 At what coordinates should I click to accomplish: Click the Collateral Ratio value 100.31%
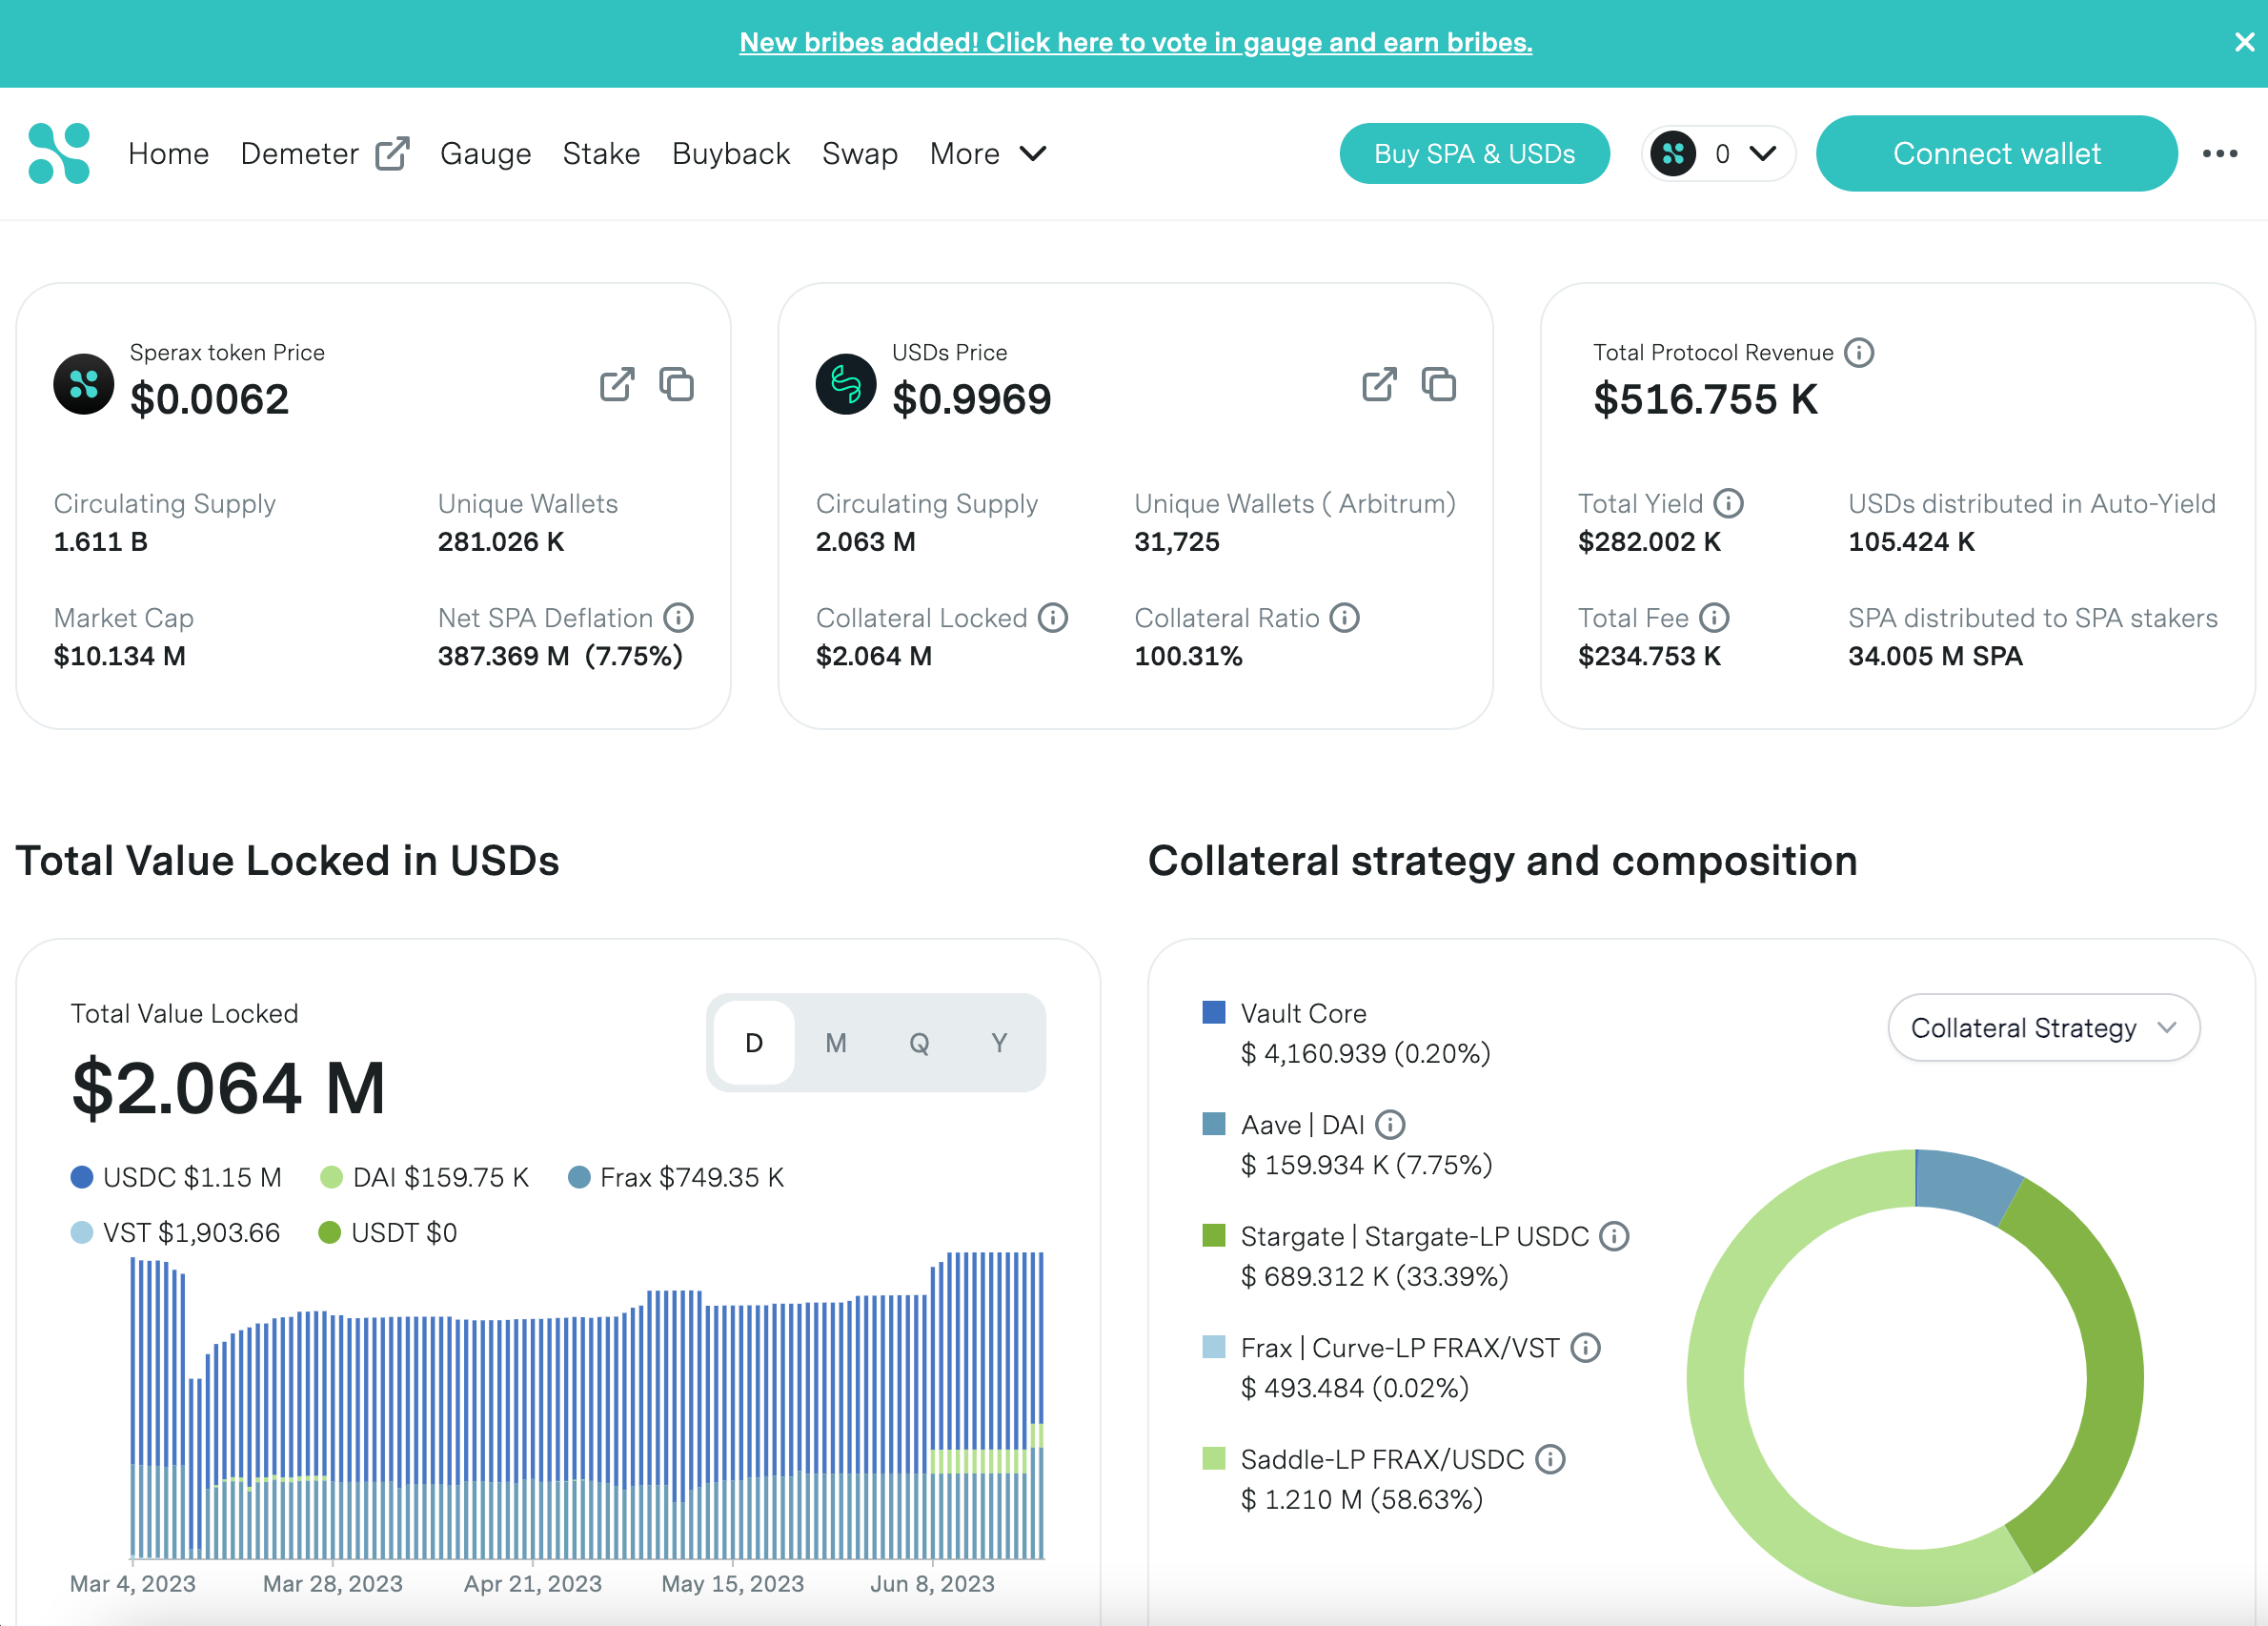pos(1188,656)
